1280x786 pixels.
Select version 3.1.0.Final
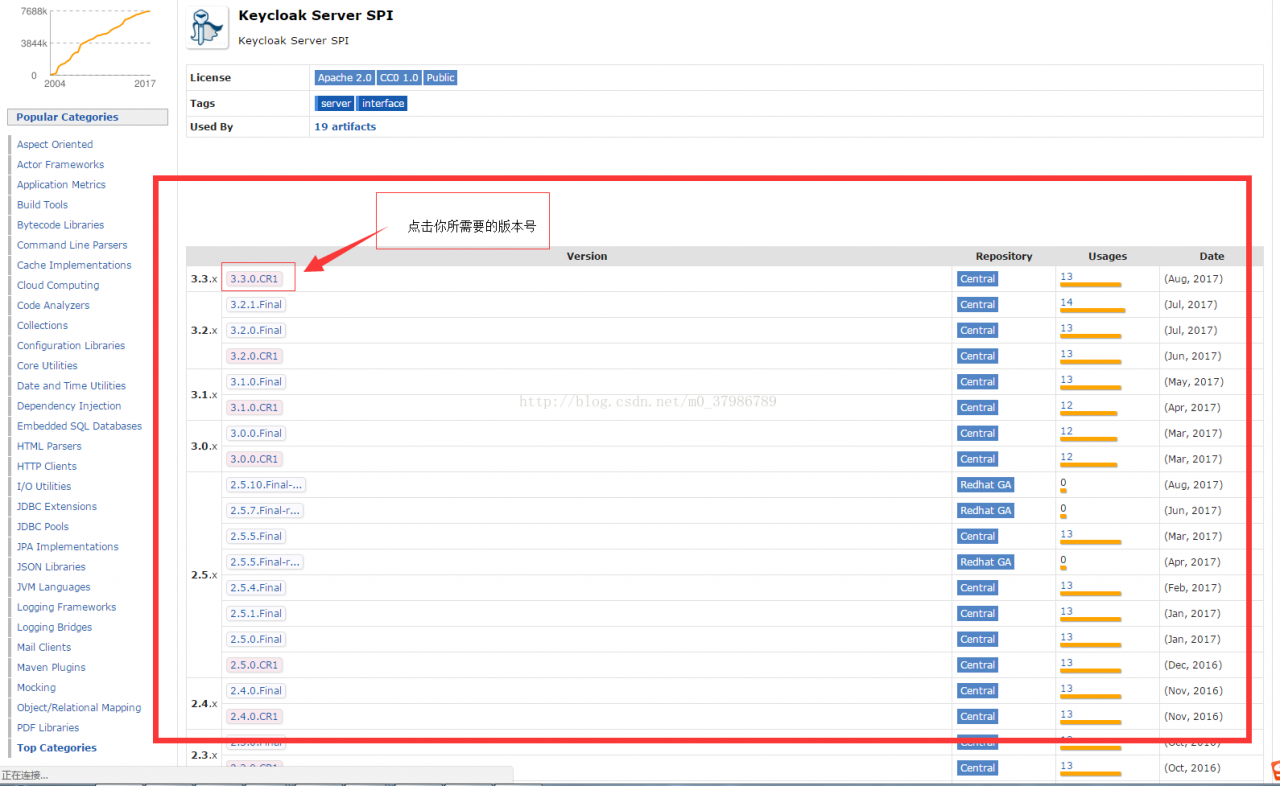256,382
